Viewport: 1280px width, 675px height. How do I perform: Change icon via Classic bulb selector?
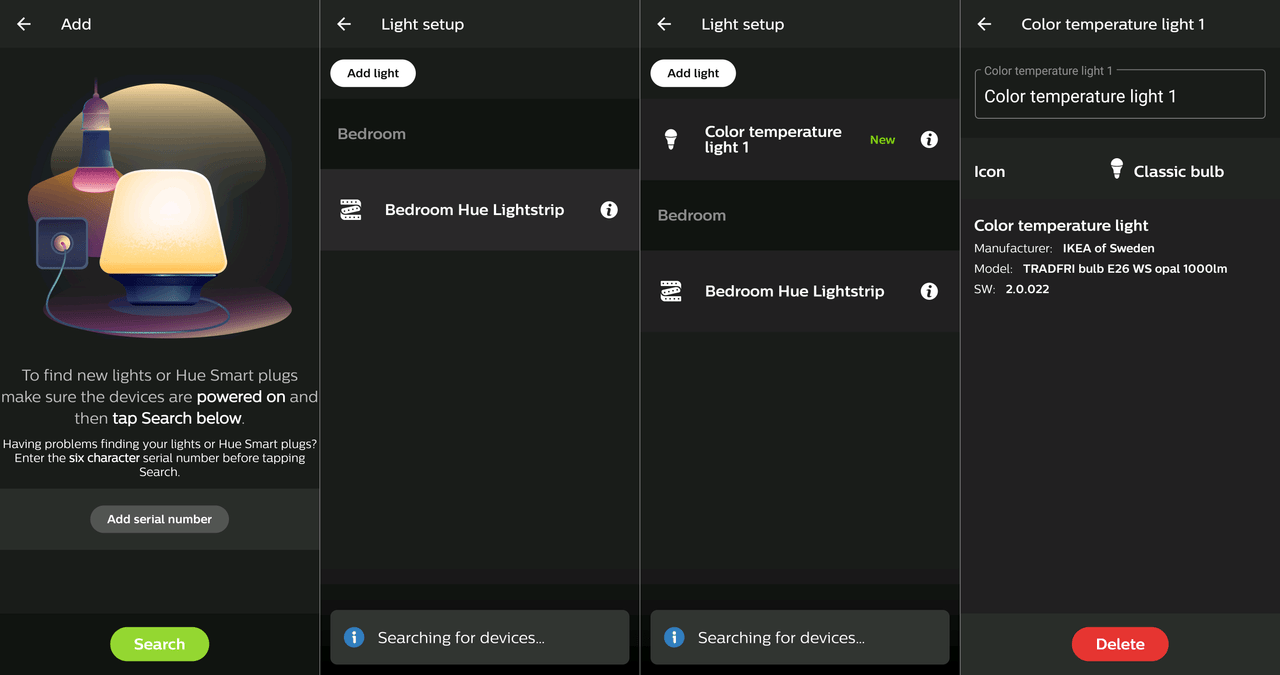pos(1167,171)
